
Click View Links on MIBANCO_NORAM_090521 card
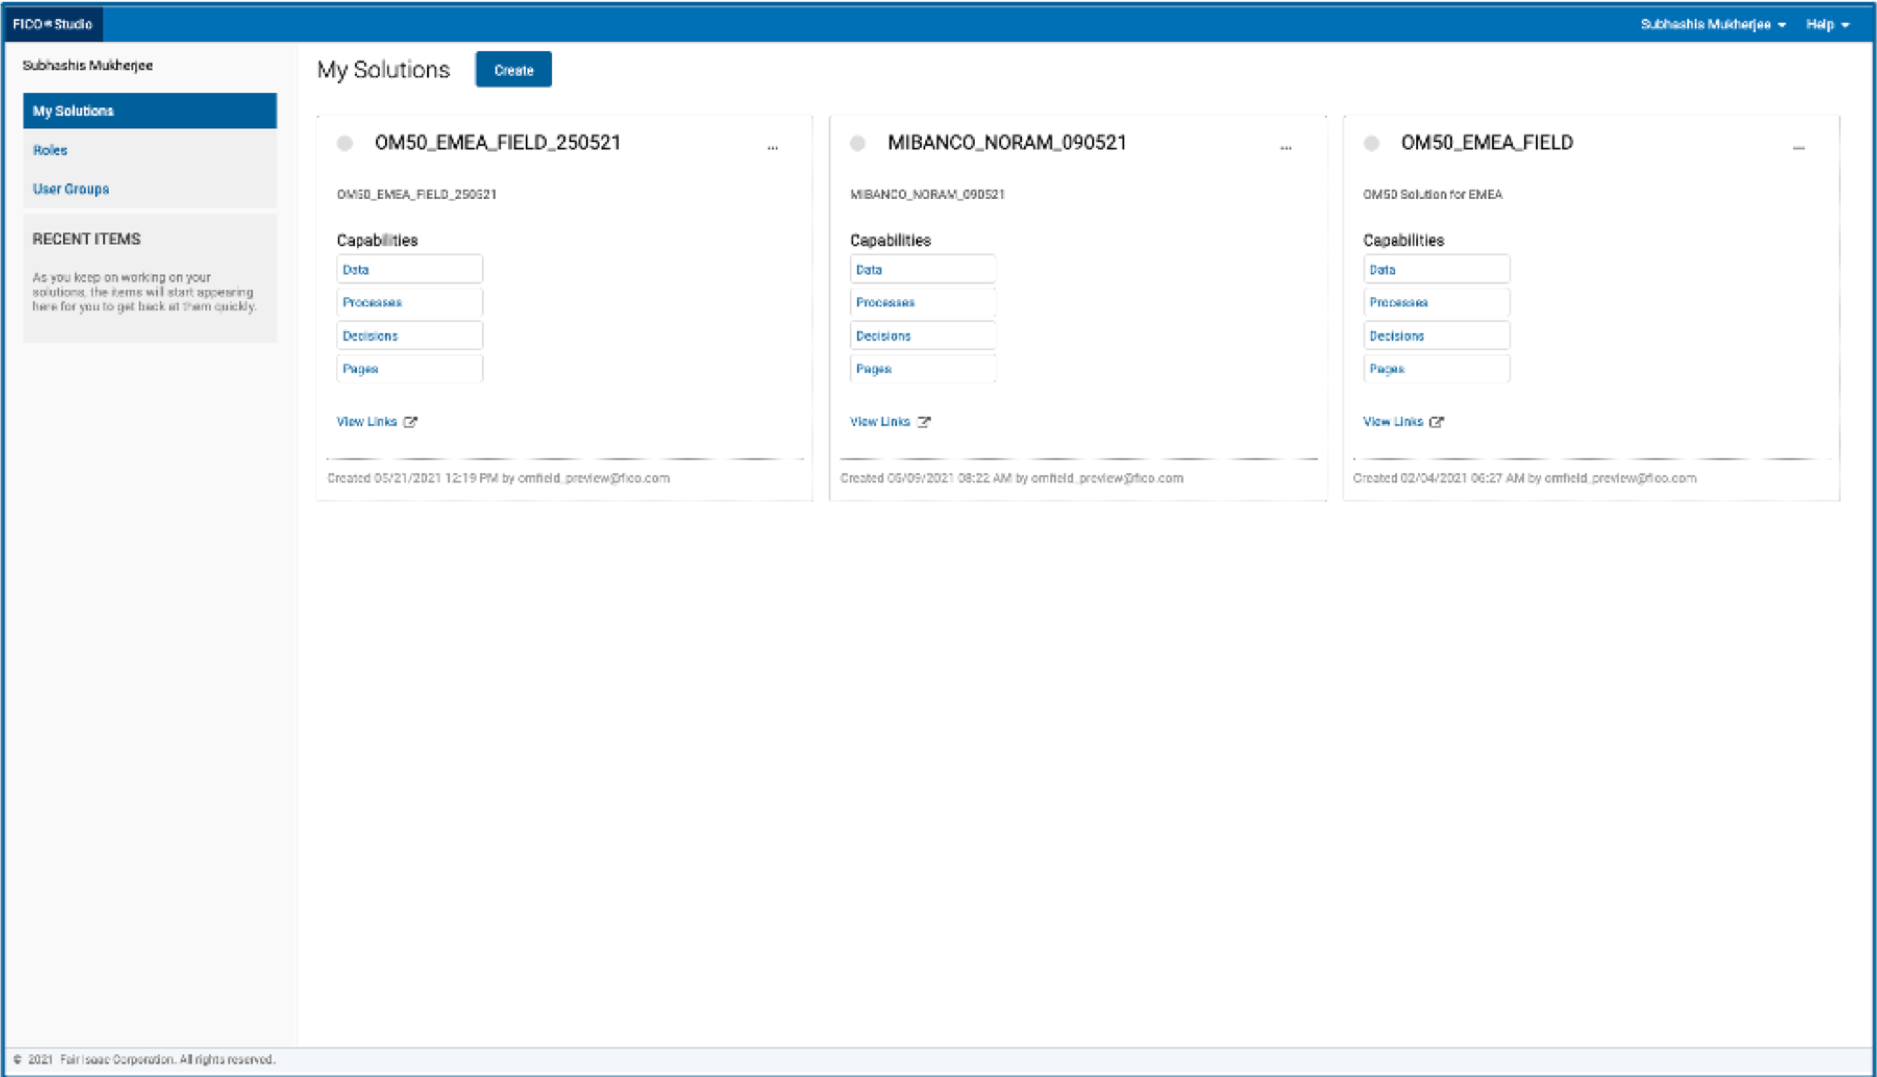[x=880, y=422]
